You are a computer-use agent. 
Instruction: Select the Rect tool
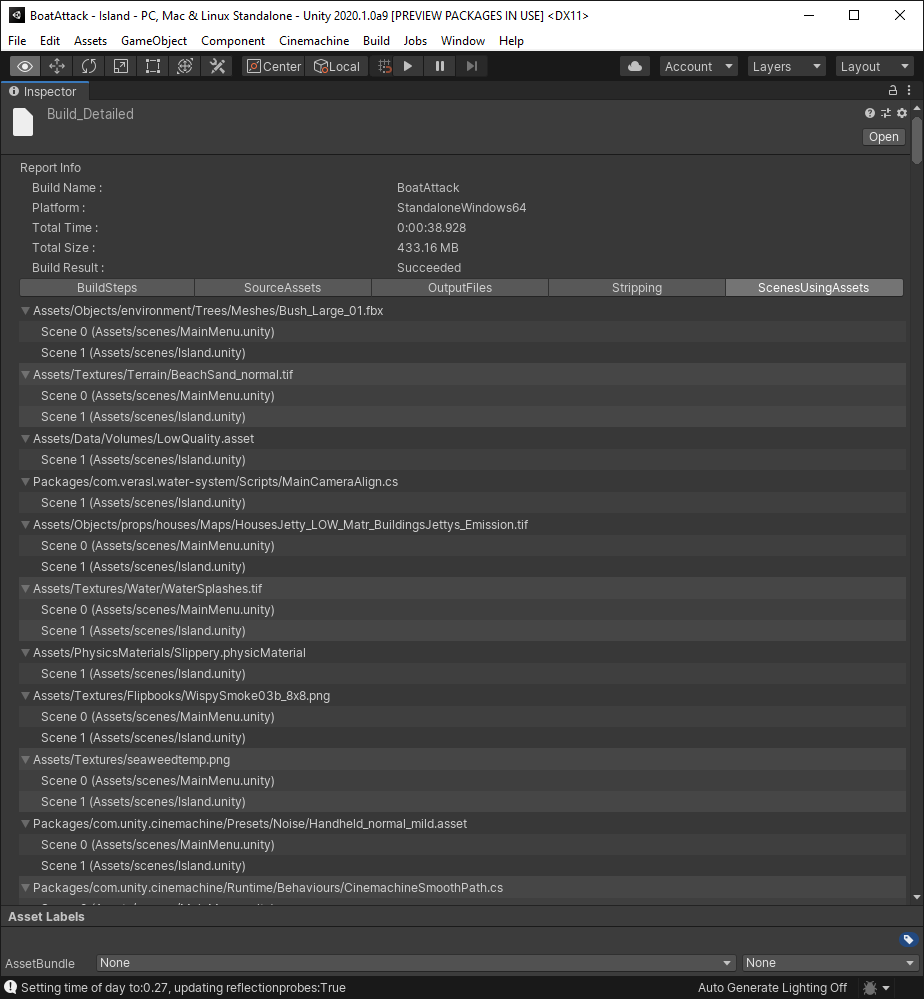click(x=153, y=66)
